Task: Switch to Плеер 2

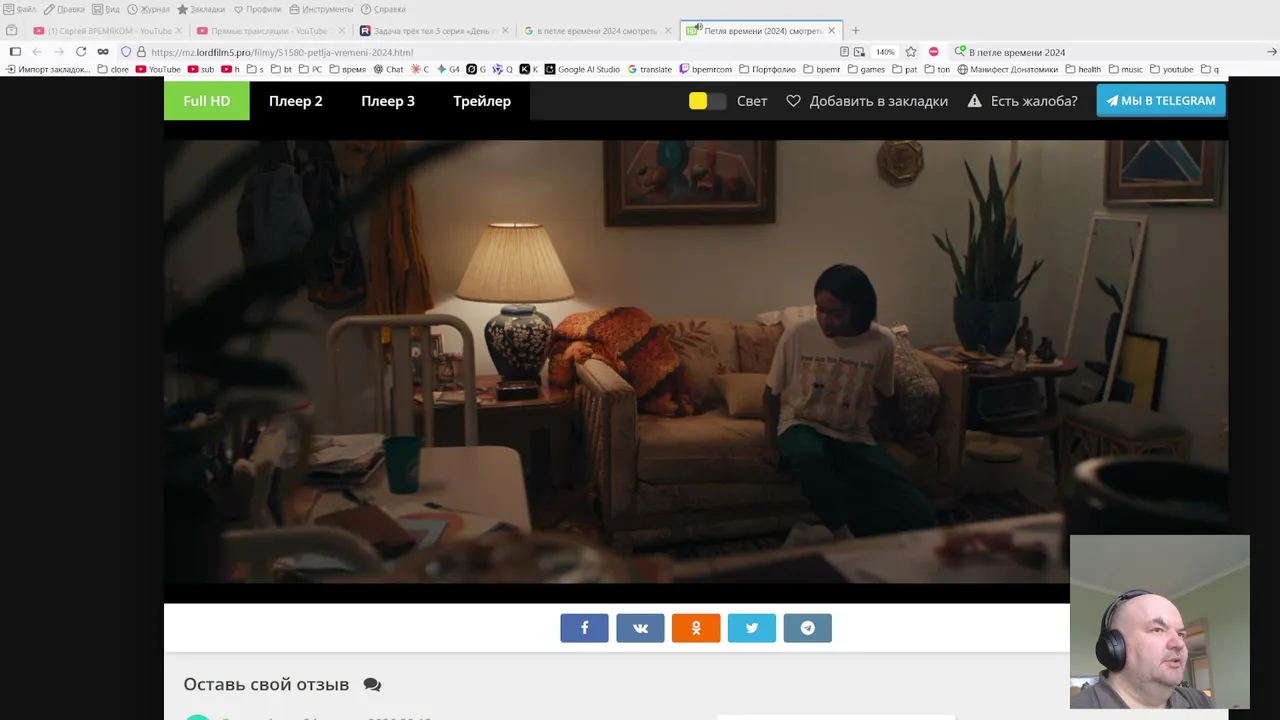Action: pos(296,101)
